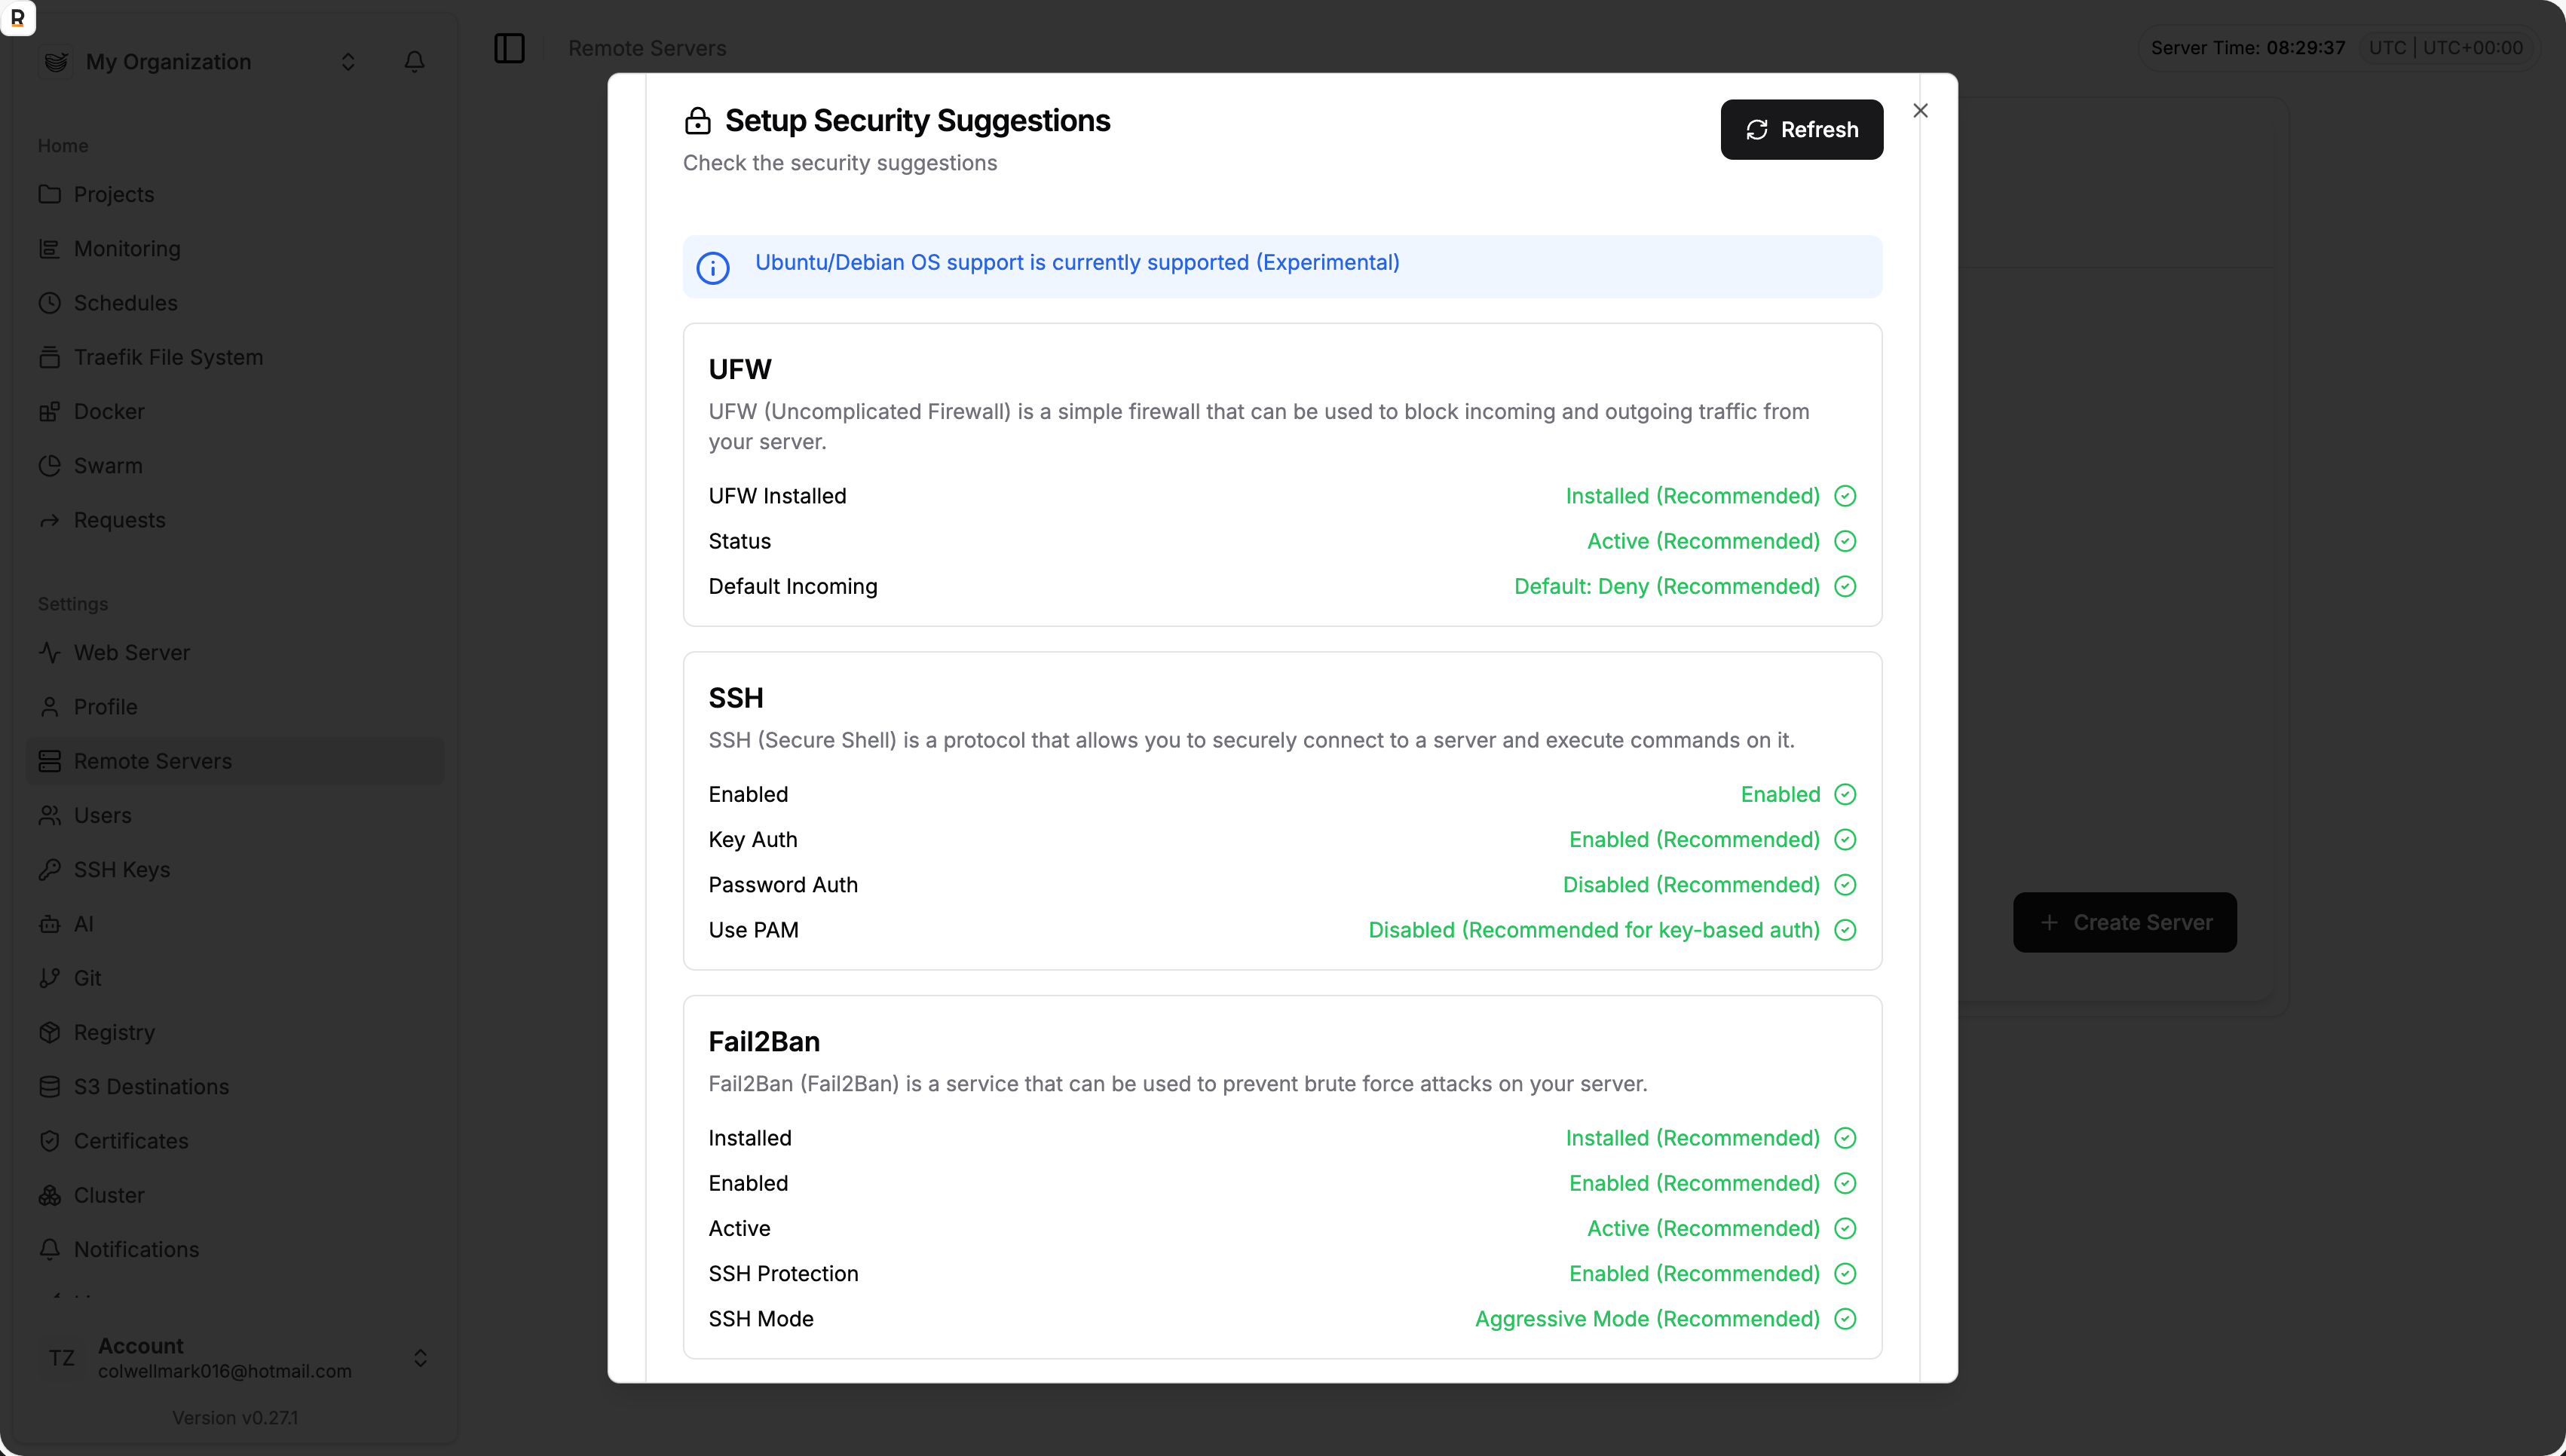The width and height of the screenshot is (2566, 1456).
Task: Click the SSH Keys key icon
Action: coord(49,870)
